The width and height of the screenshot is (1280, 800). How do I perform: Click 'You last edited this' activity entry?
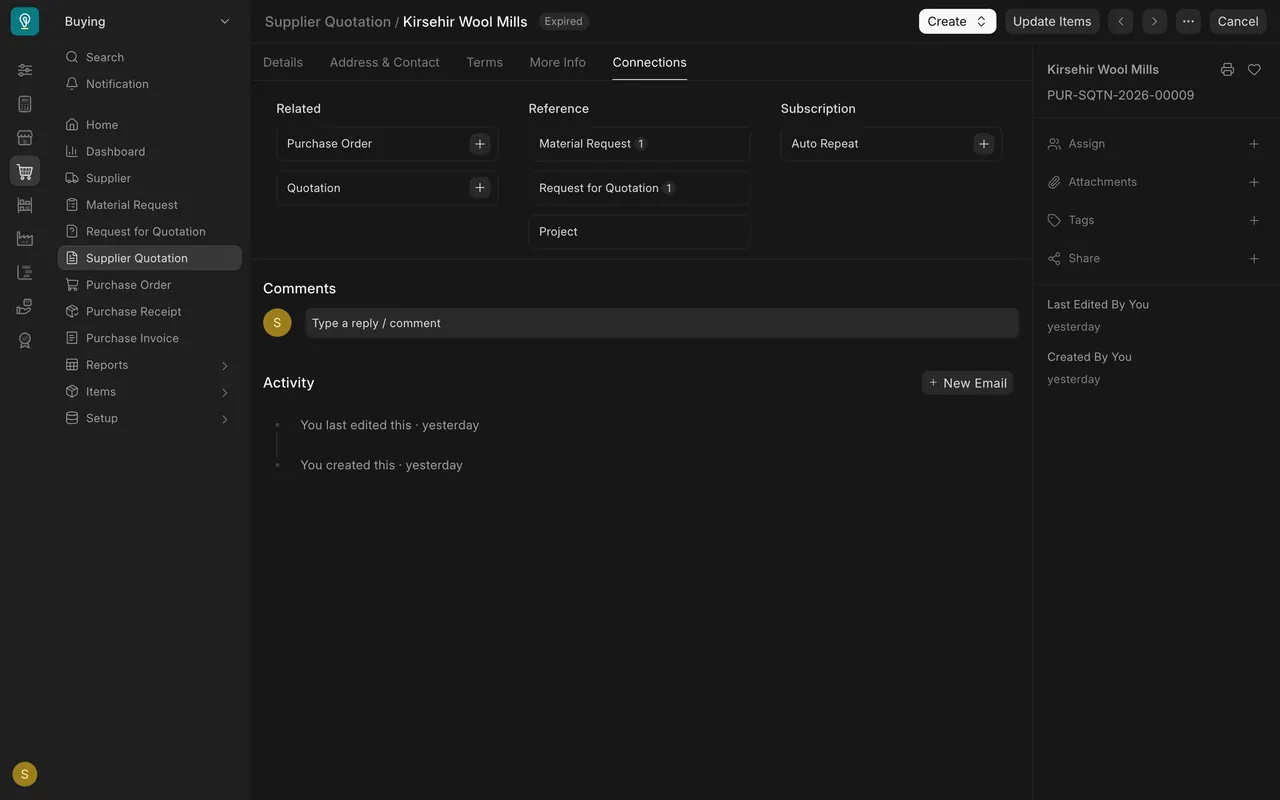[390, 425]
